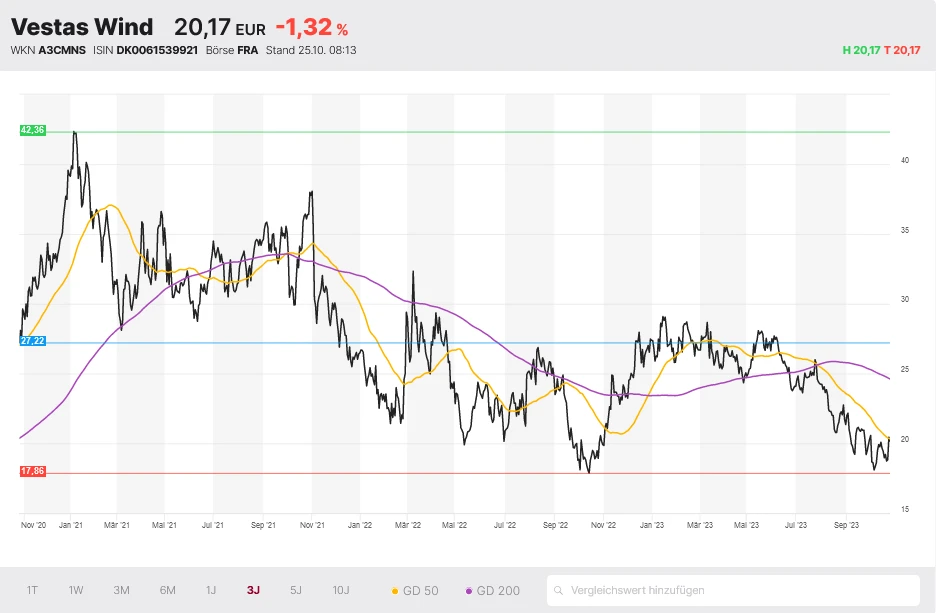Switch chart to 1W range

click(x=76, y=590)
